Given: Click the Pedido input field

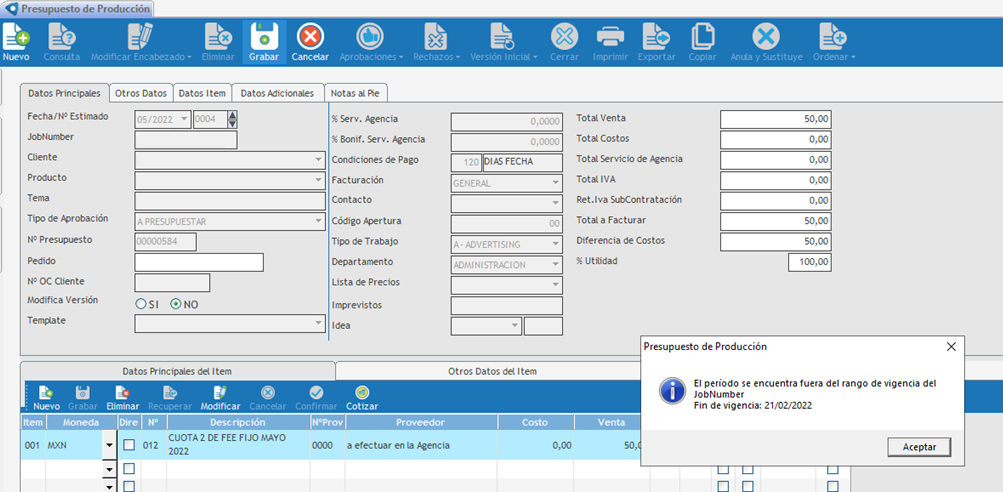Looking at the screenshot, I should (198, 262).
